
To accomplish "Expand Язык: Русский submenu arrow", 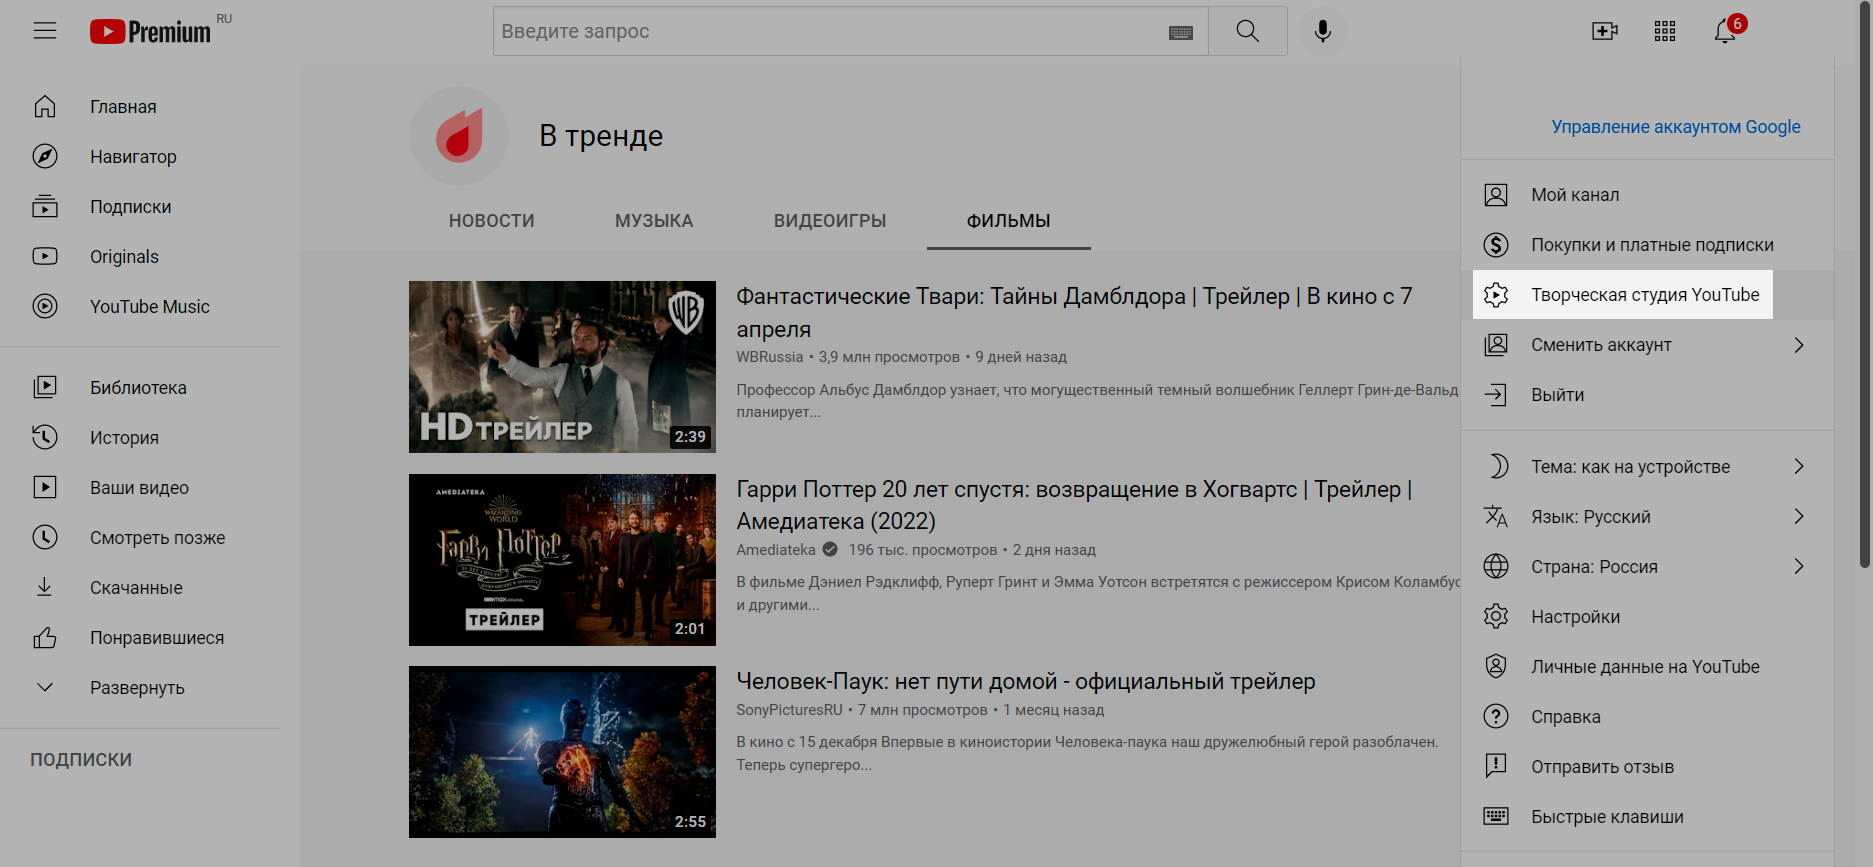I will [x=1799, y=517].
